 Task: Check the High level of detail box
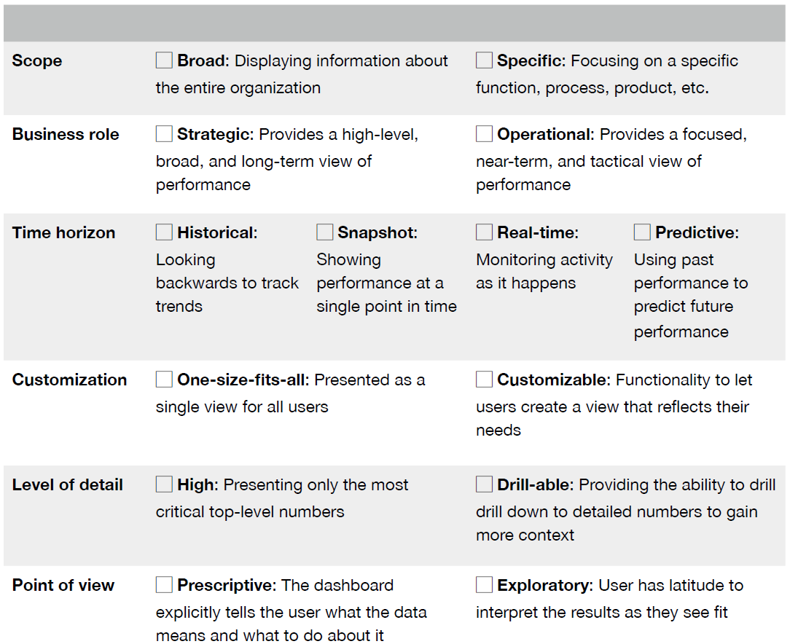click(164, 485)
